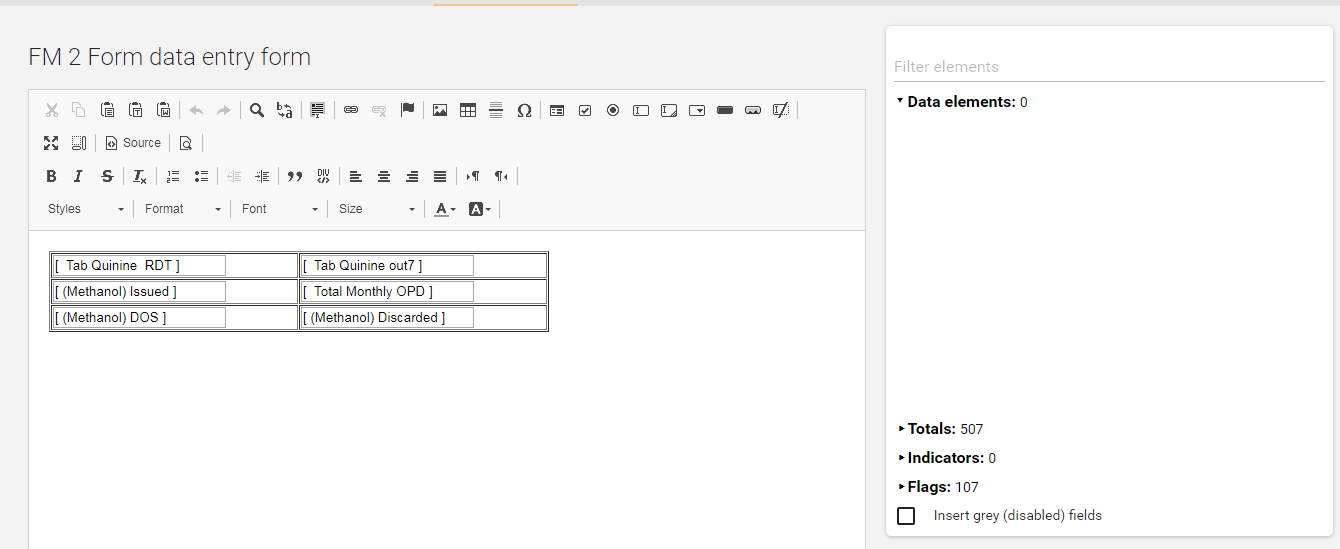This screenshot has height=549, width=1340.
Task: Expand the Totals section
Action: pos(931,429)
